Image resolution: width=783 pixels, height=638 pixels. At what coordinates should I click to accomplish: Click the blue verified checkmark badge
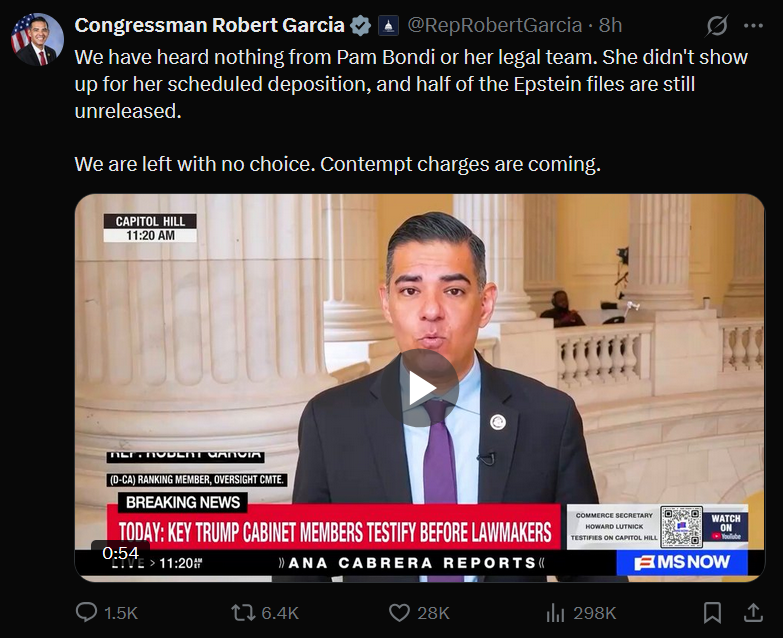click(x=360, y=25)
